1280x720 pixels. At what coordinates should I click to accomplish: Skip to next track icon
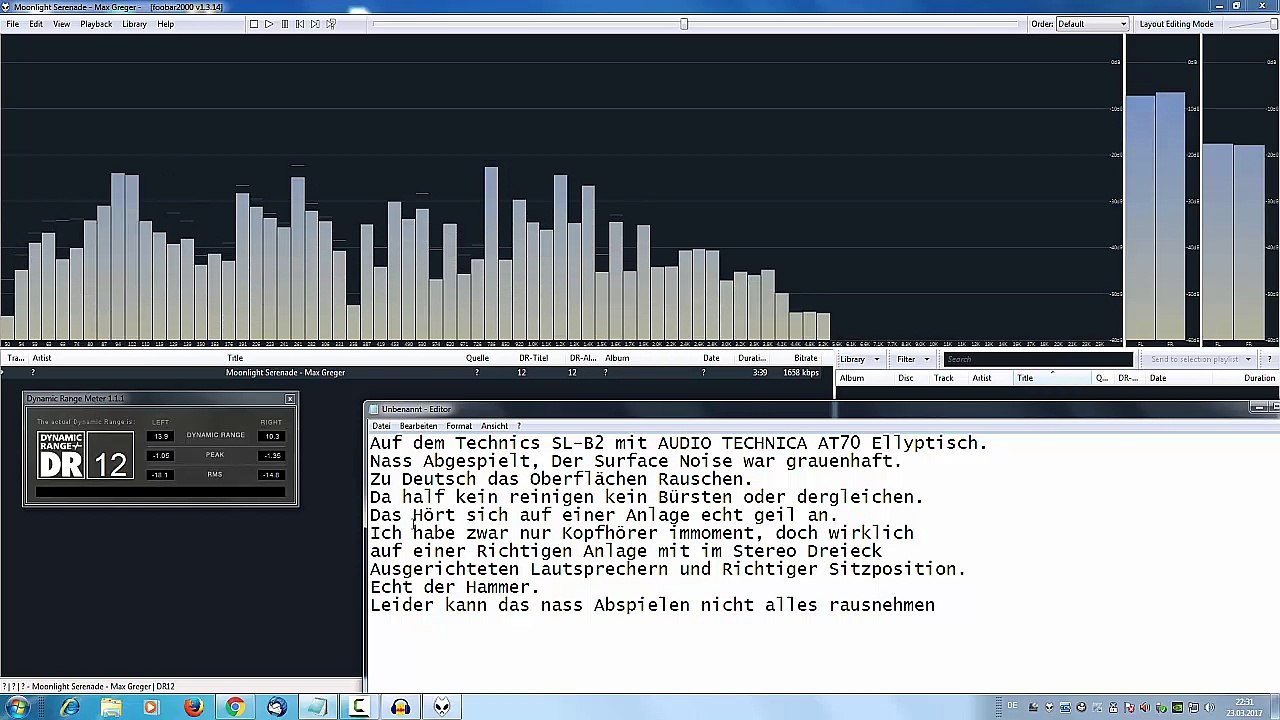(315, 24)
